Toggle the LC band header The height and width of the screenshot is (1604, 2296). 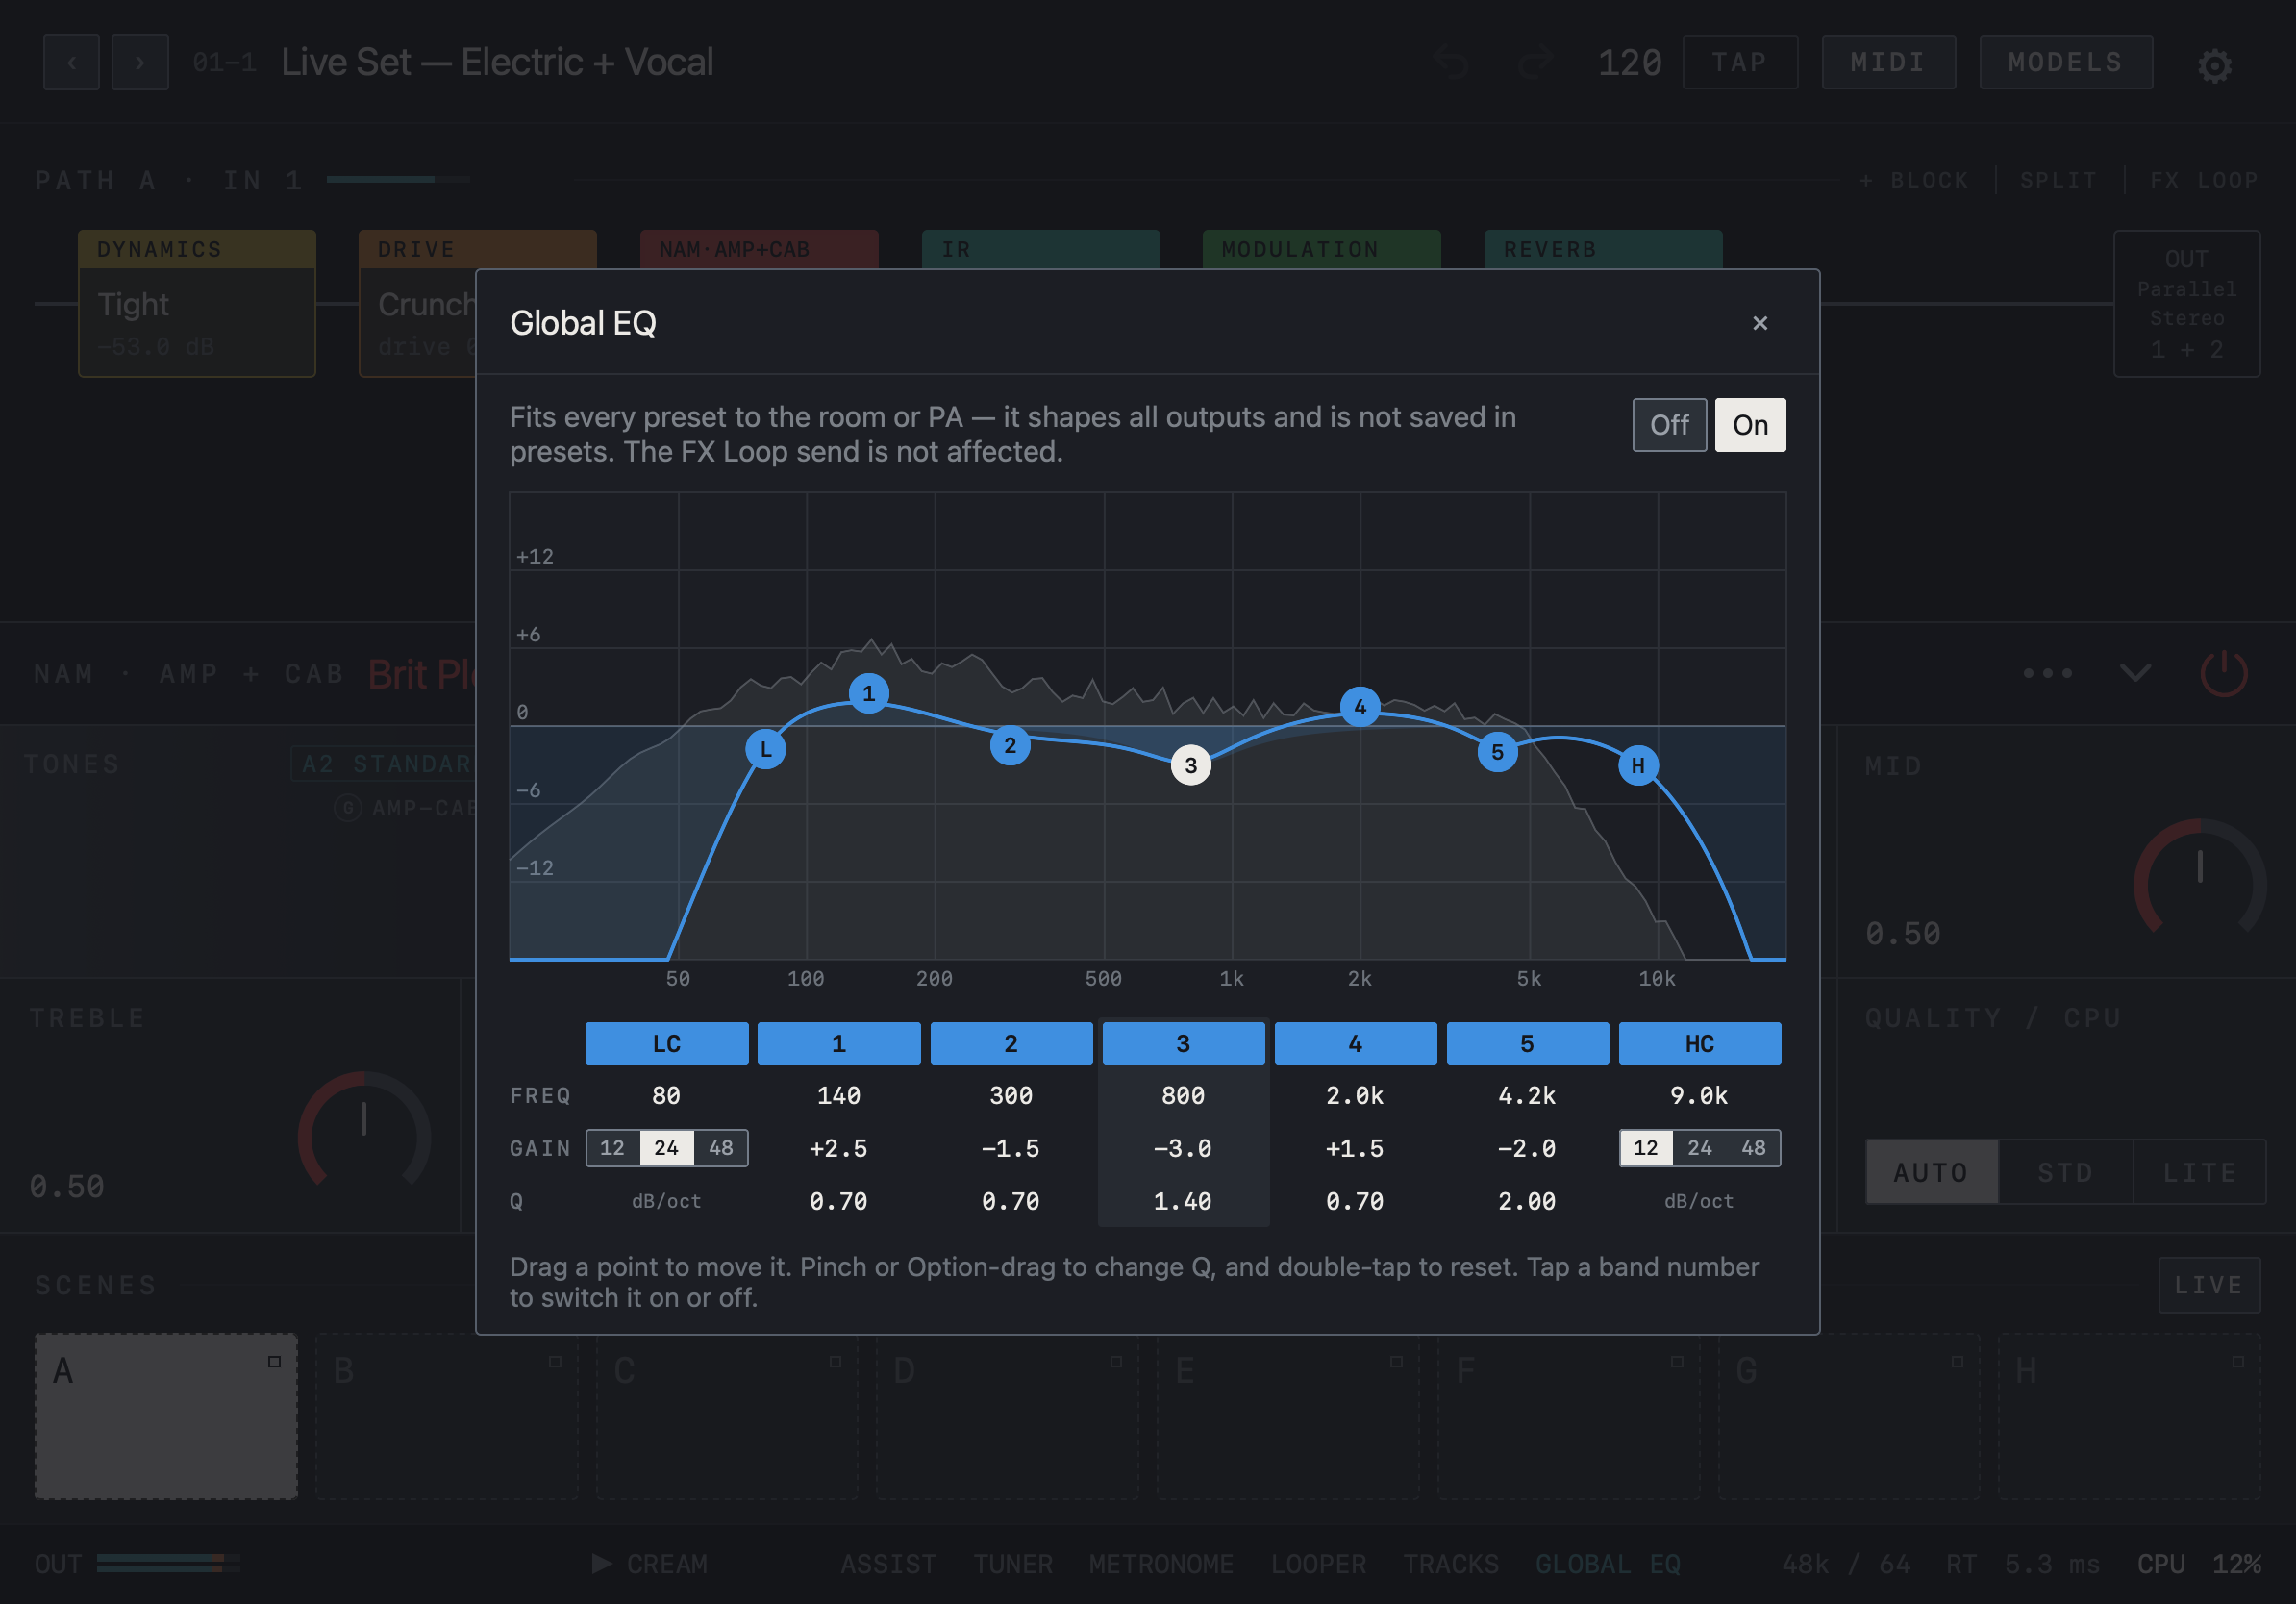pyautogui.click(x=666, y=1043)
